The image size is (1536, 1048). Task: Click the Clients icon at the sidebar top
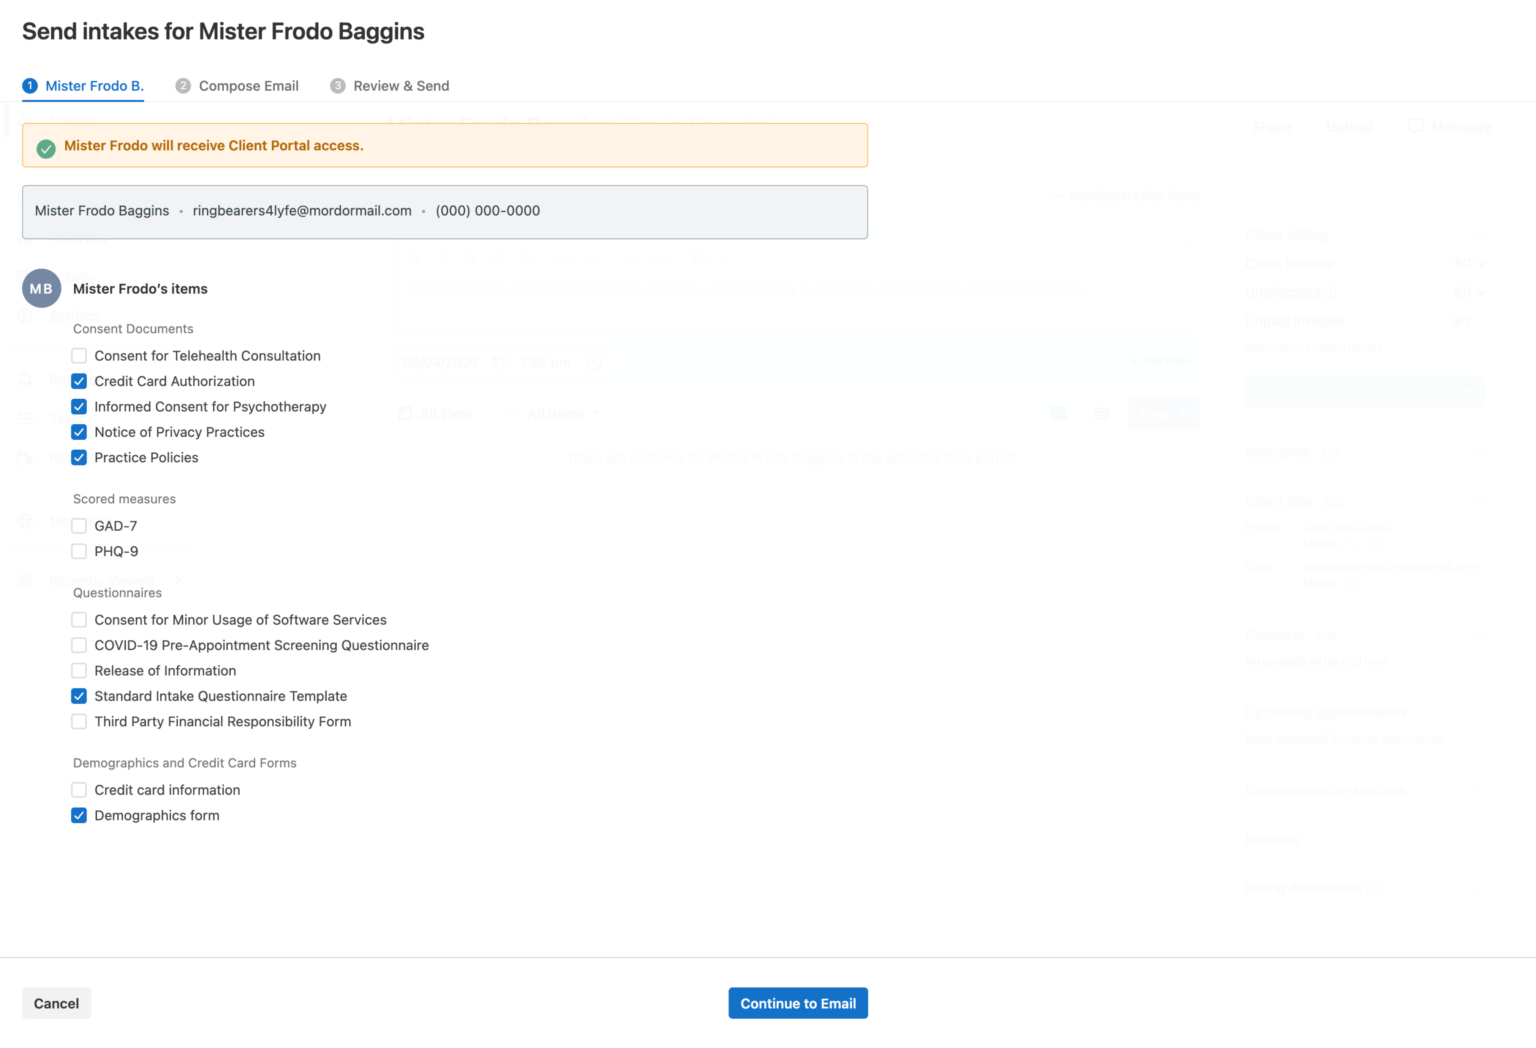click(x=25, y=119)
